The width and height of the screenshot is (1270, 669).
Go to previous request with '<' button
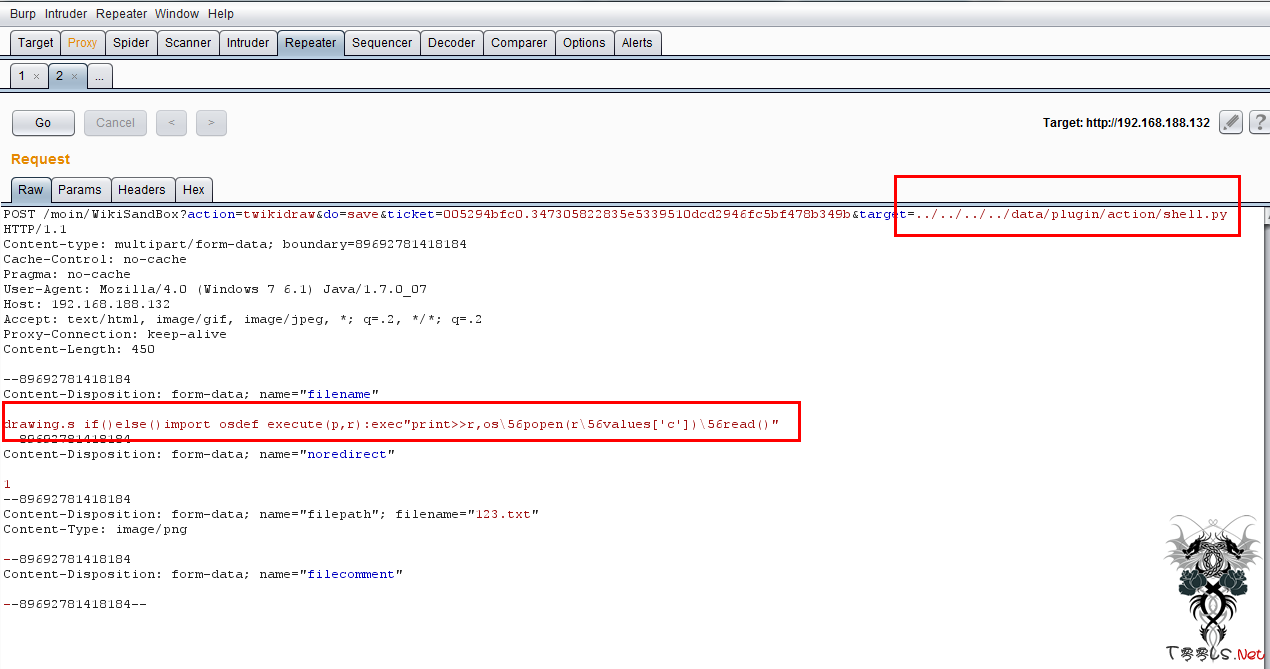171,123
